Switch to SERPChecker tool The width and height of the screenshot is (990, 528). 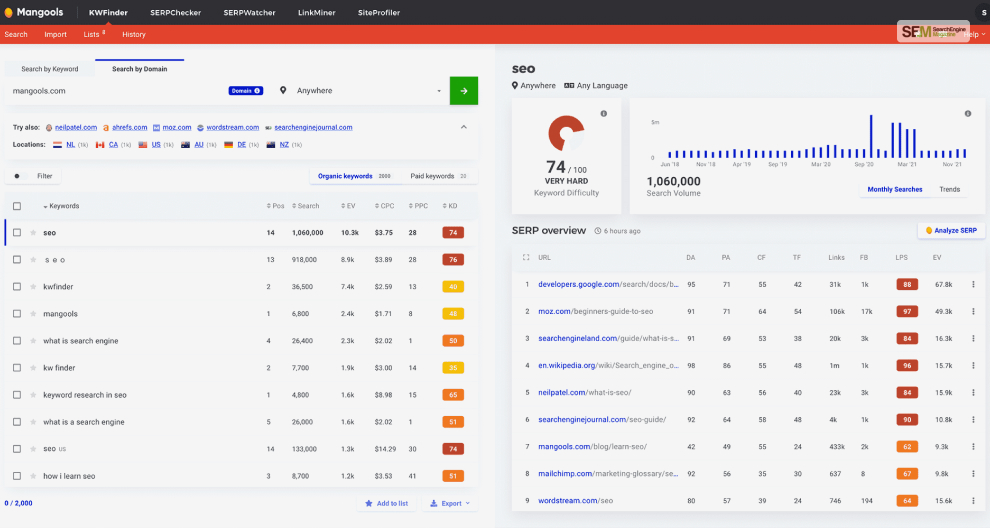[x=176, y=13]
